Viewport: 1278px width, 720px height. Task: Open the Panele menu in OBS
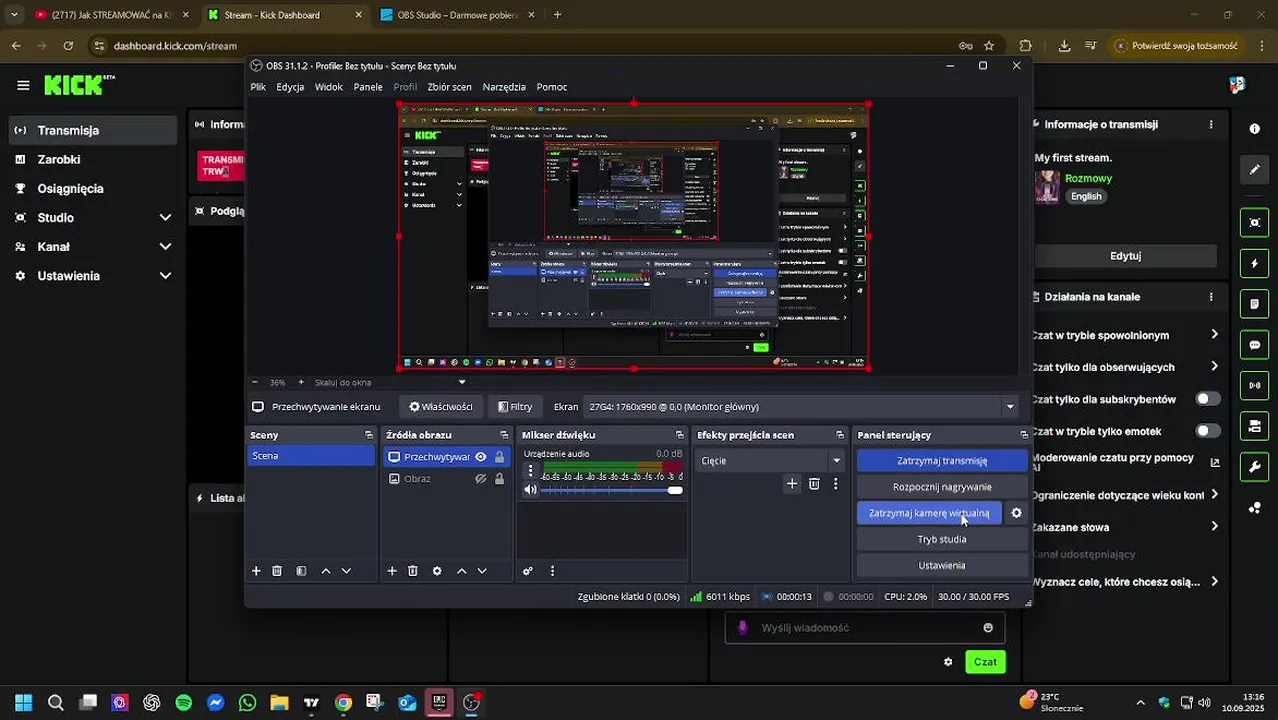click(x=368, y=87)
